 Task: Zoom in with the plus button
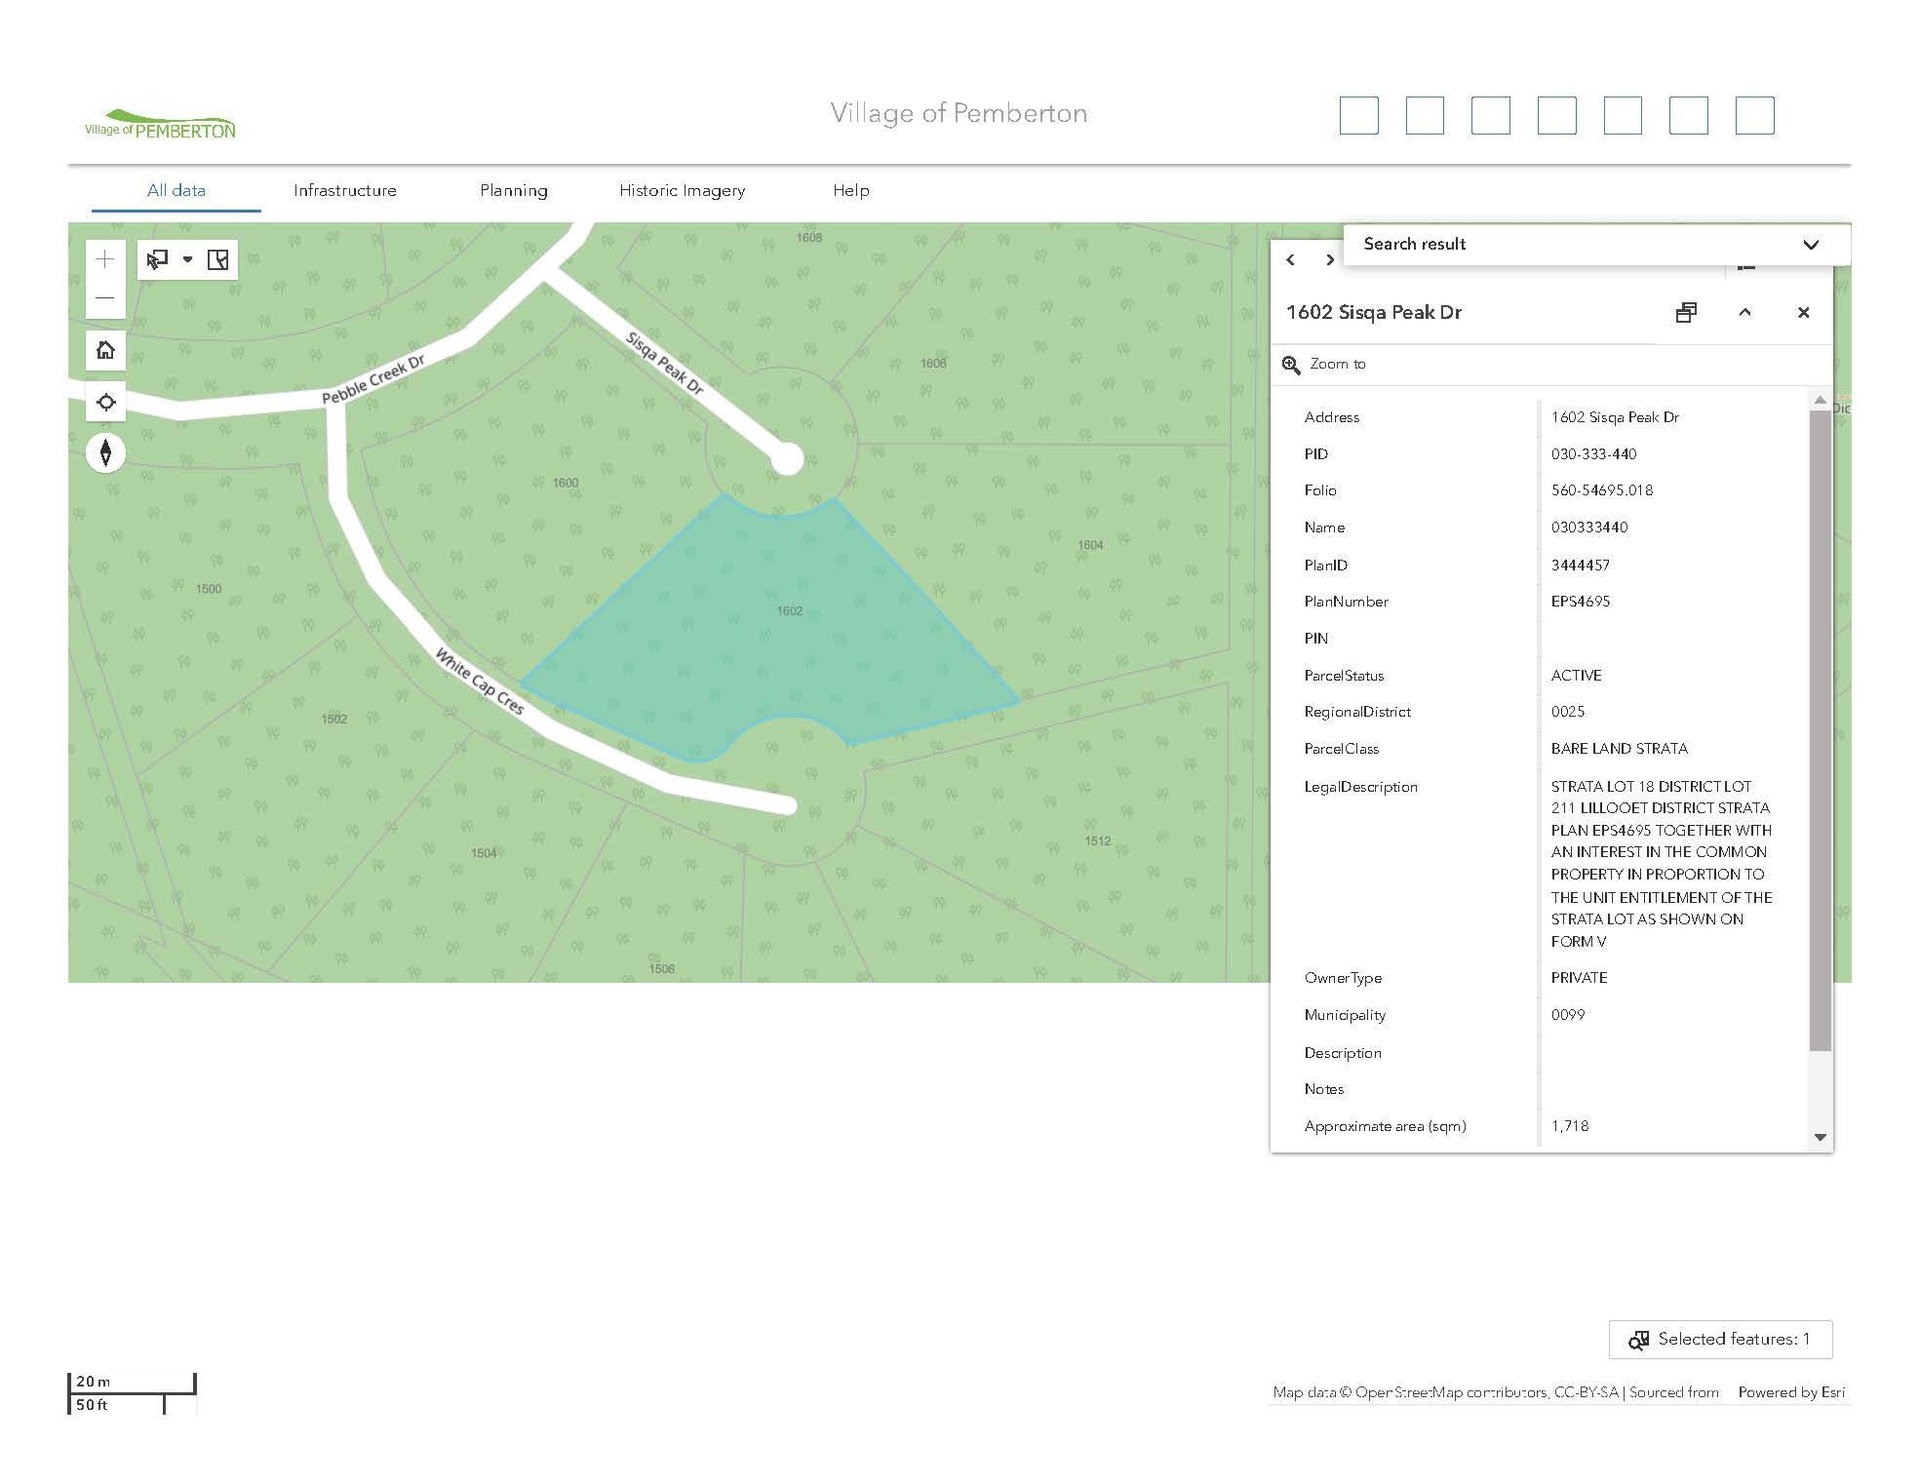point(105,260)
